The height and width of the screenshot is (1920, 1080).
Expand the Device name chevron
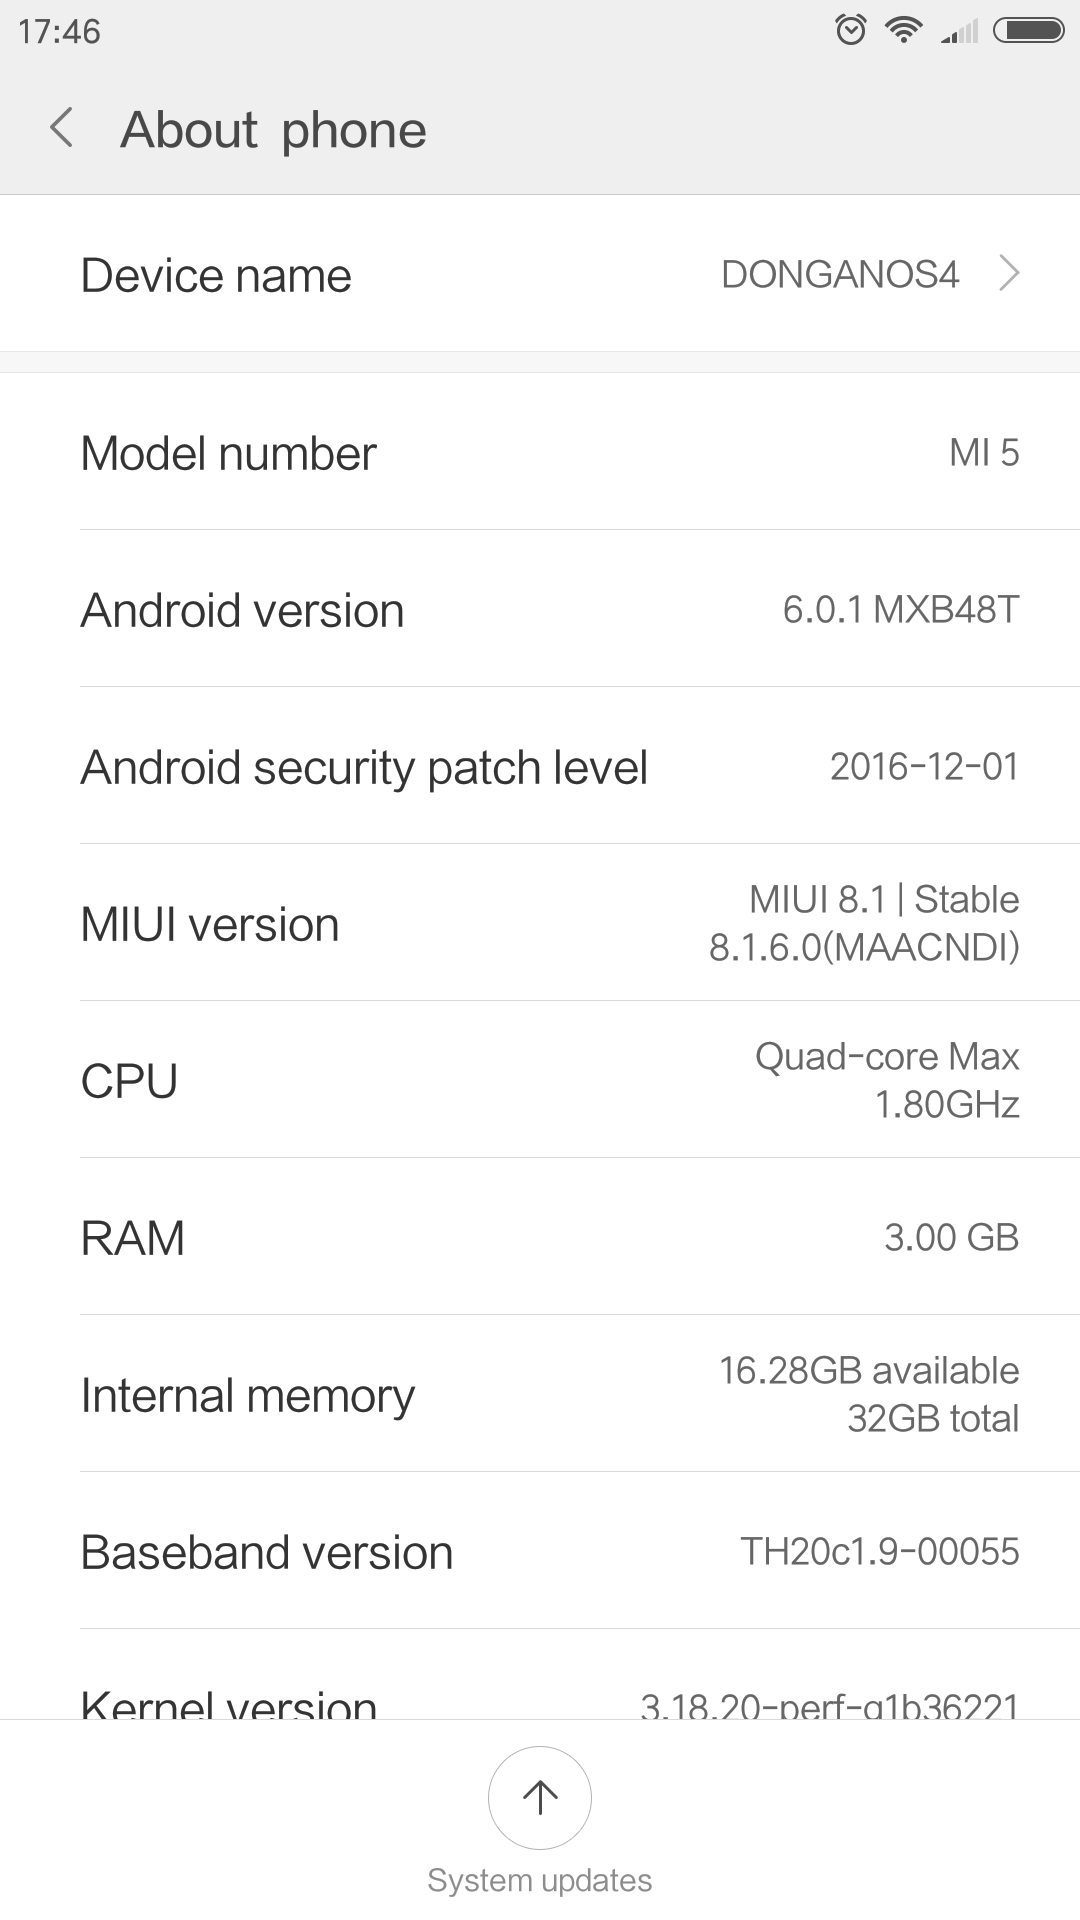pos(1009,273)
